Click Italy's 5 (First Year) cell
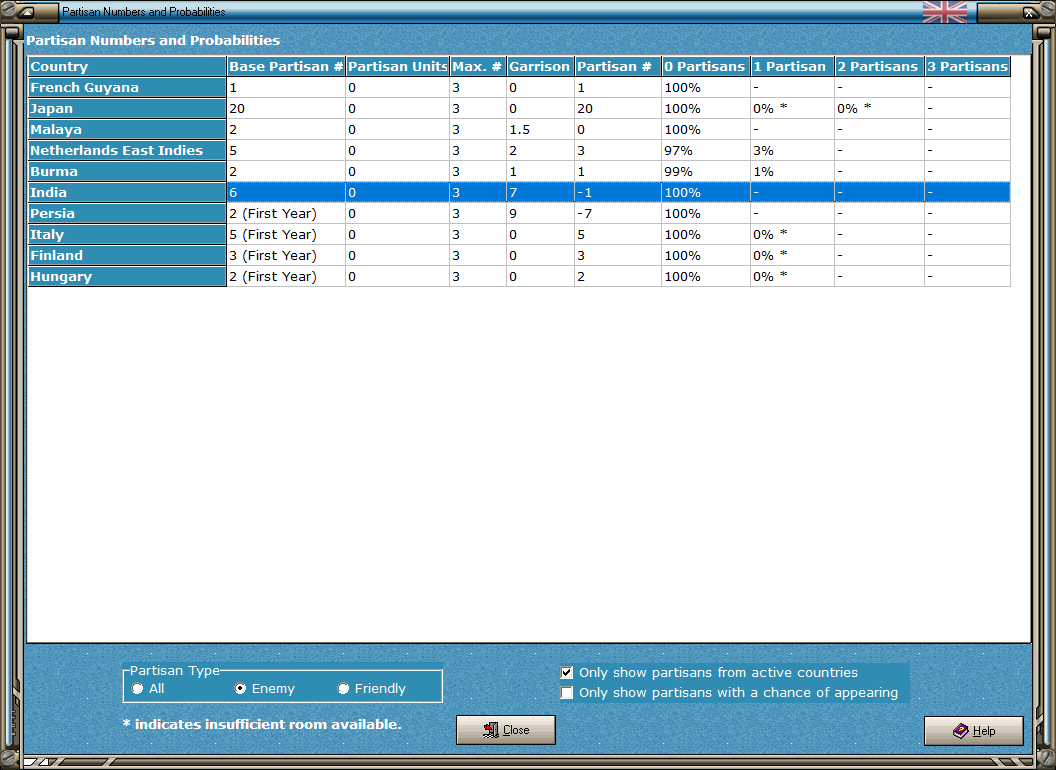Viewport: 1056px width, 770px height. pos(286,234)
